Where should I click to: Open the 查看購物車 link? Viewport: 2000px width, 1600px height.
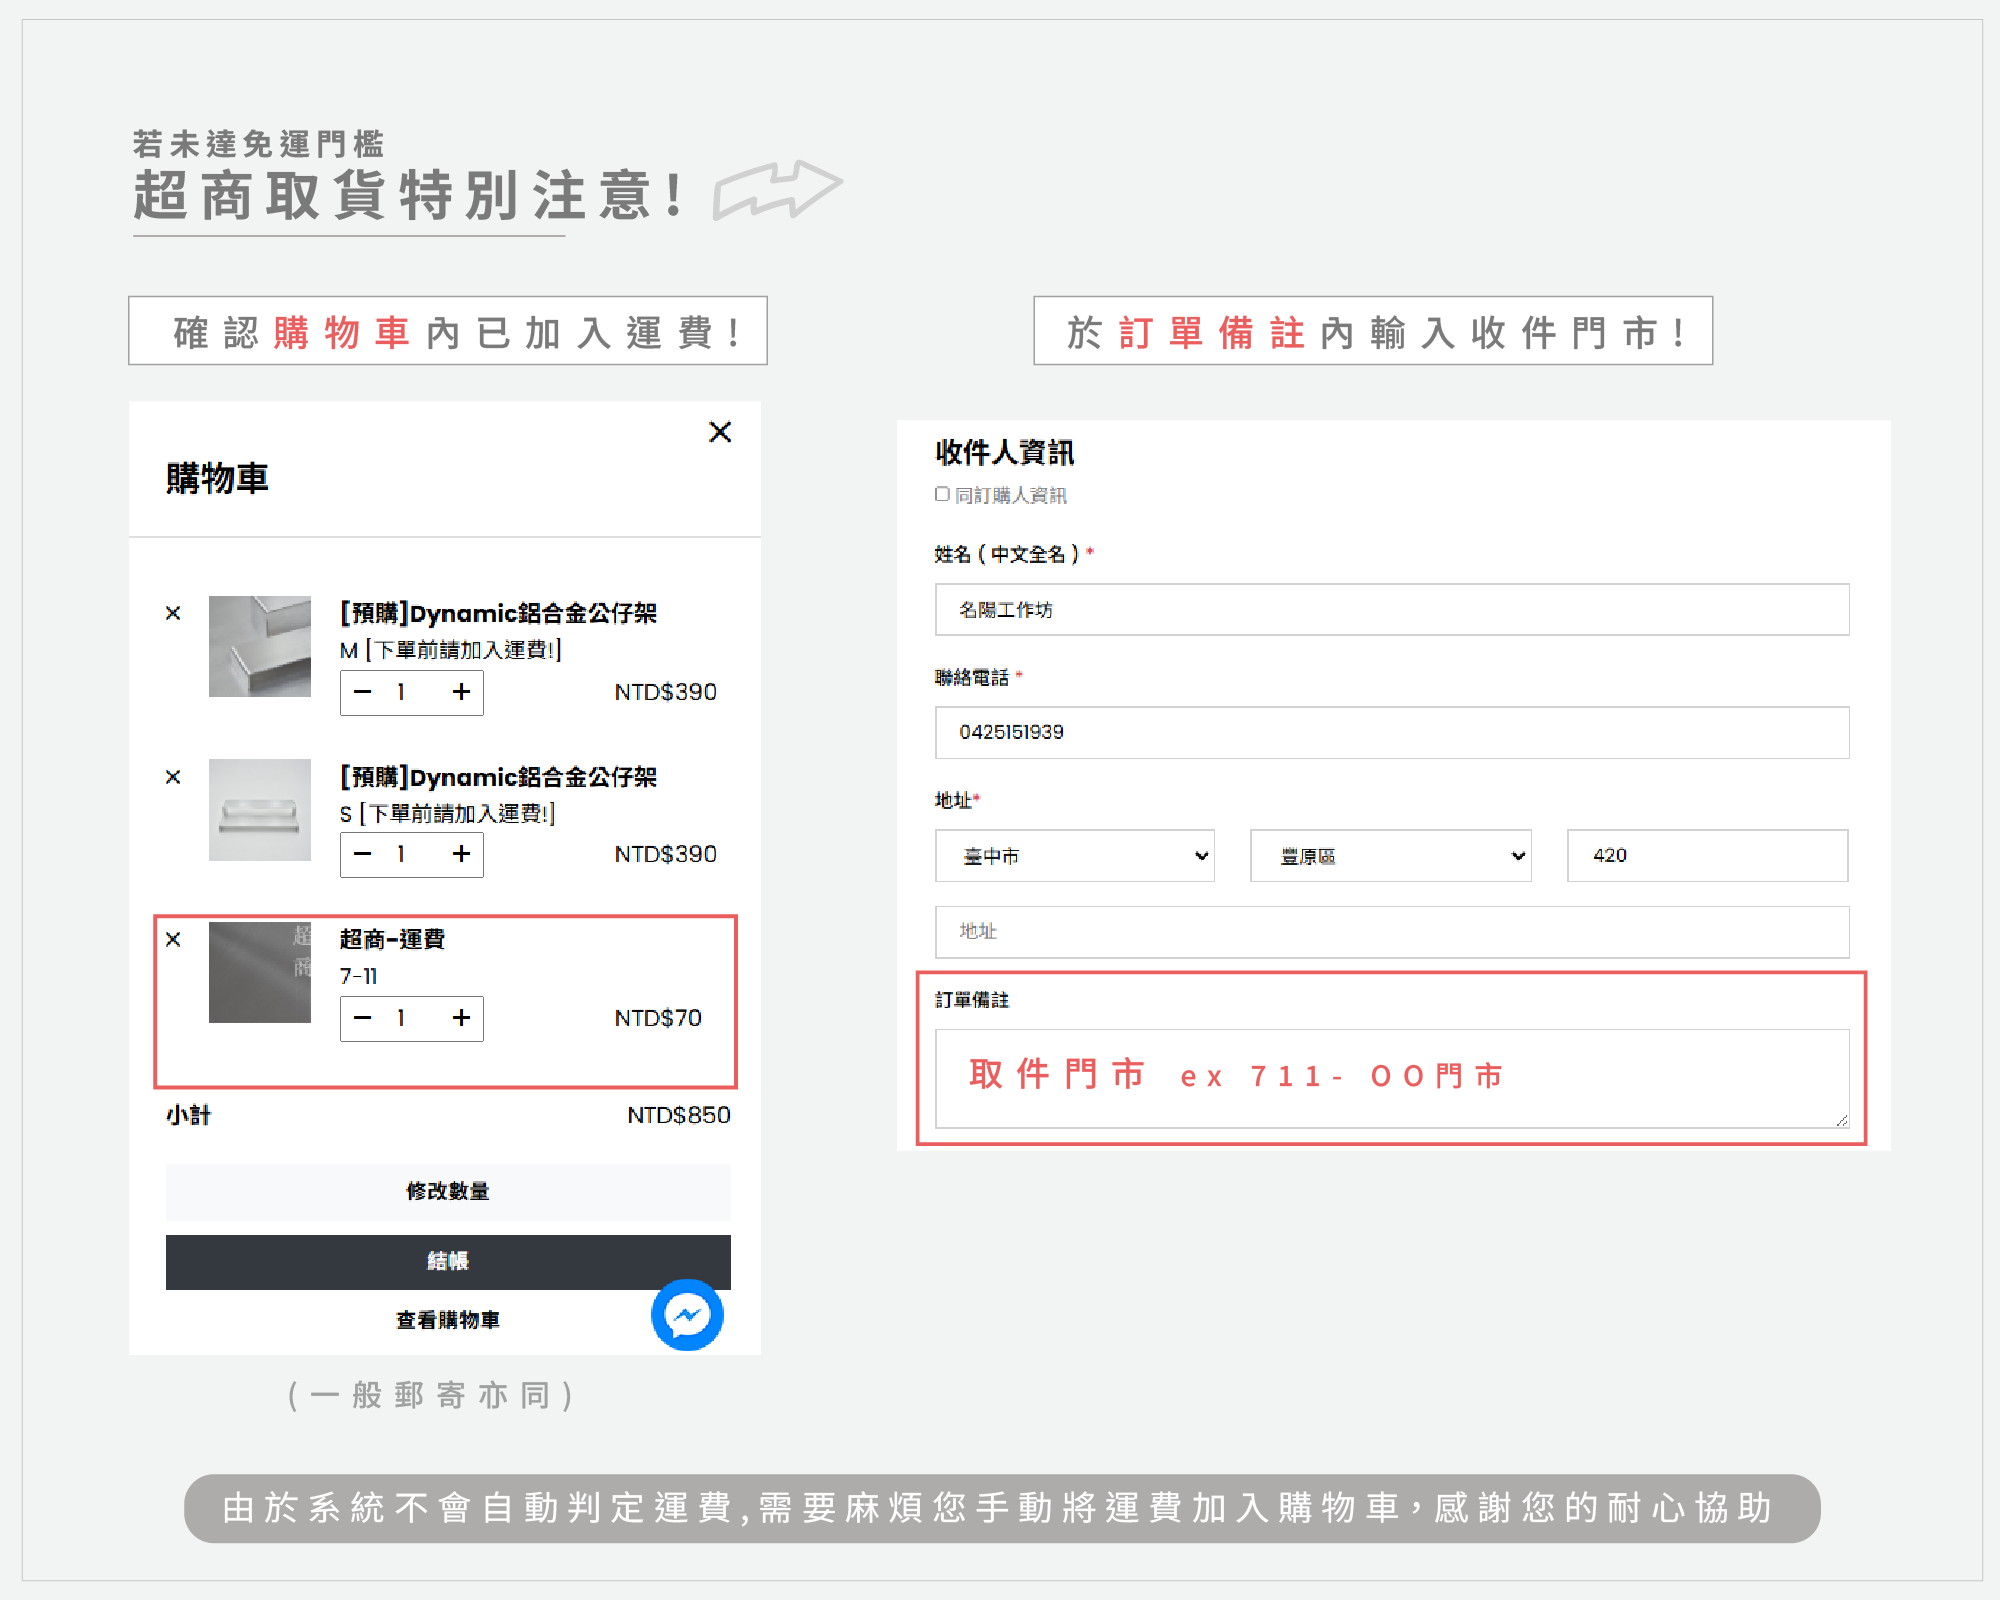[448, 1320]
